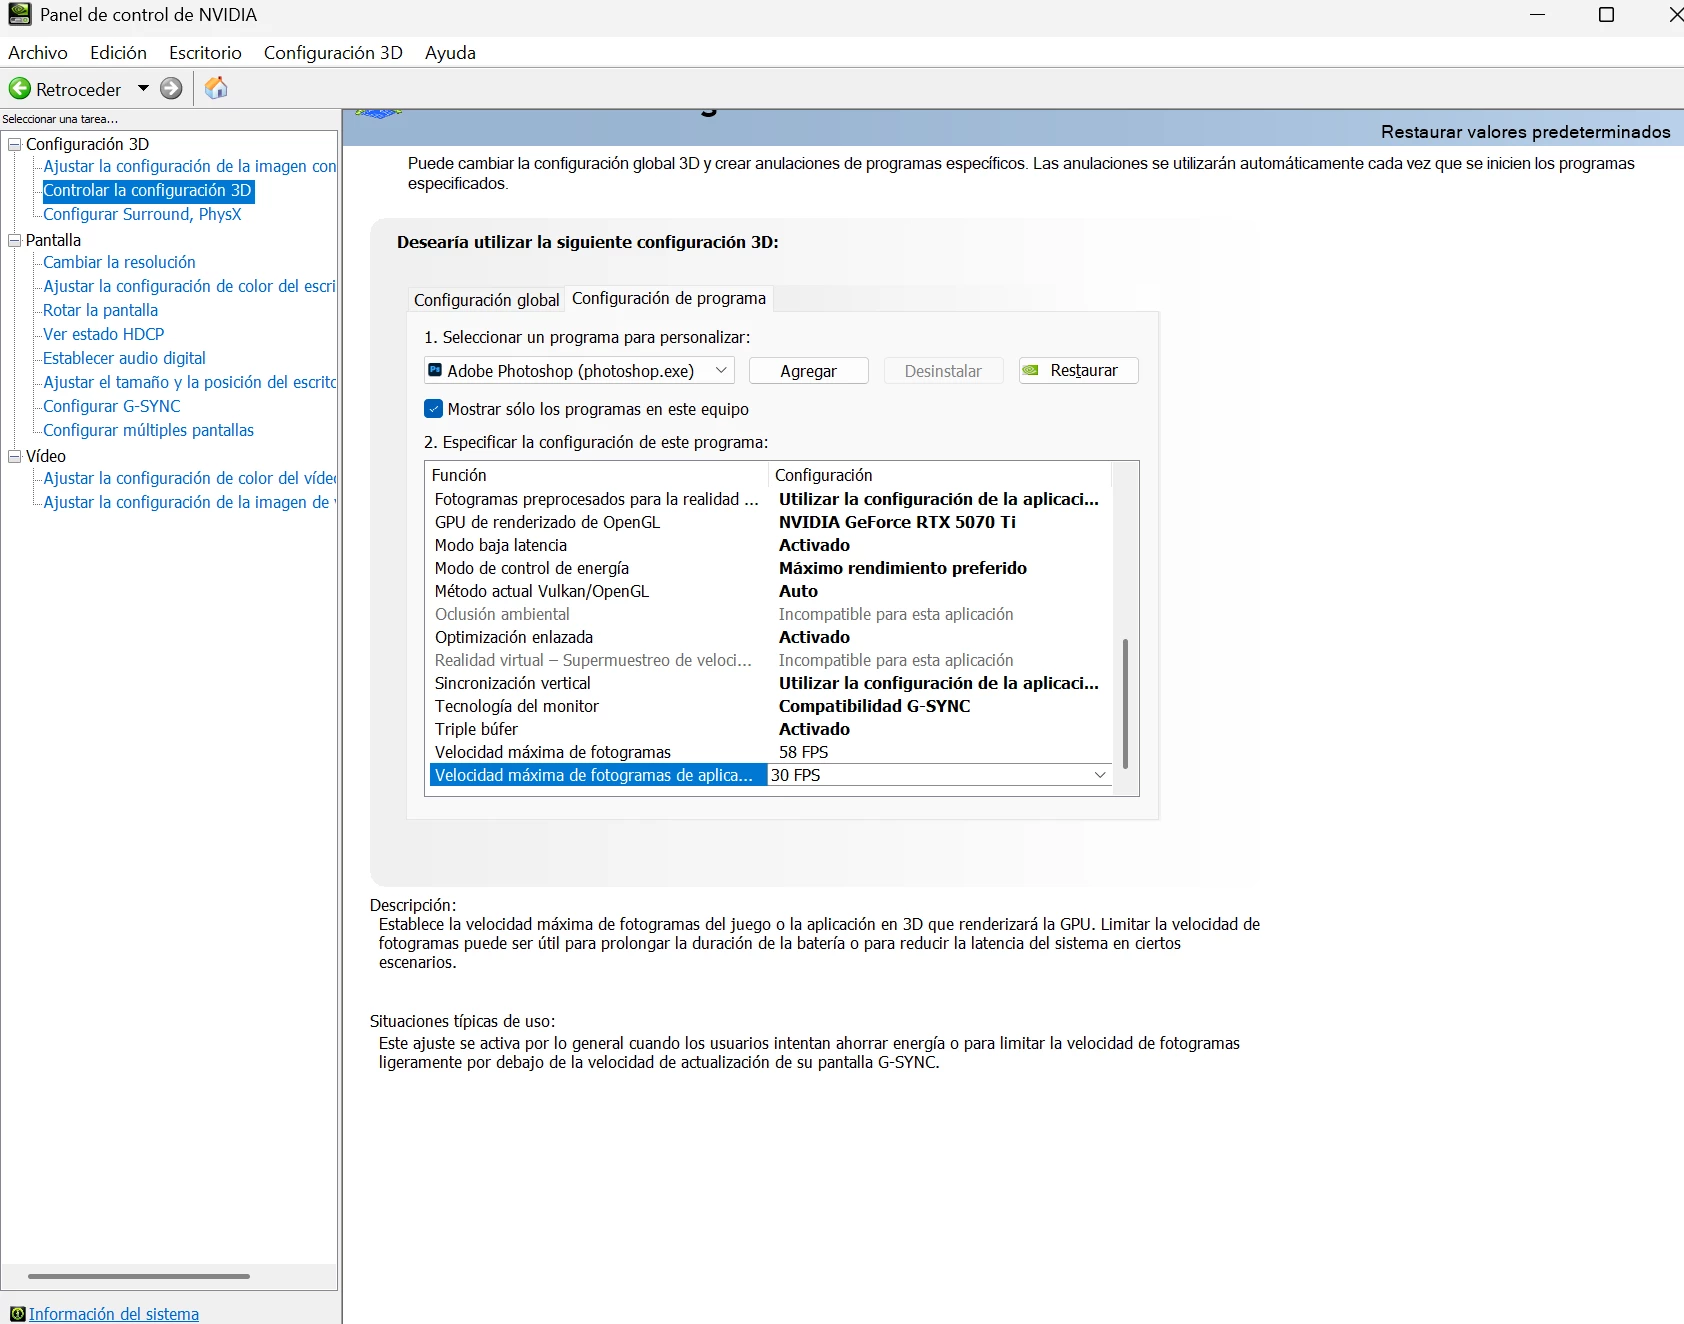1684x1324 pixels.
Task: Click the Restaurar button
Action: (x=1078, y=370)
